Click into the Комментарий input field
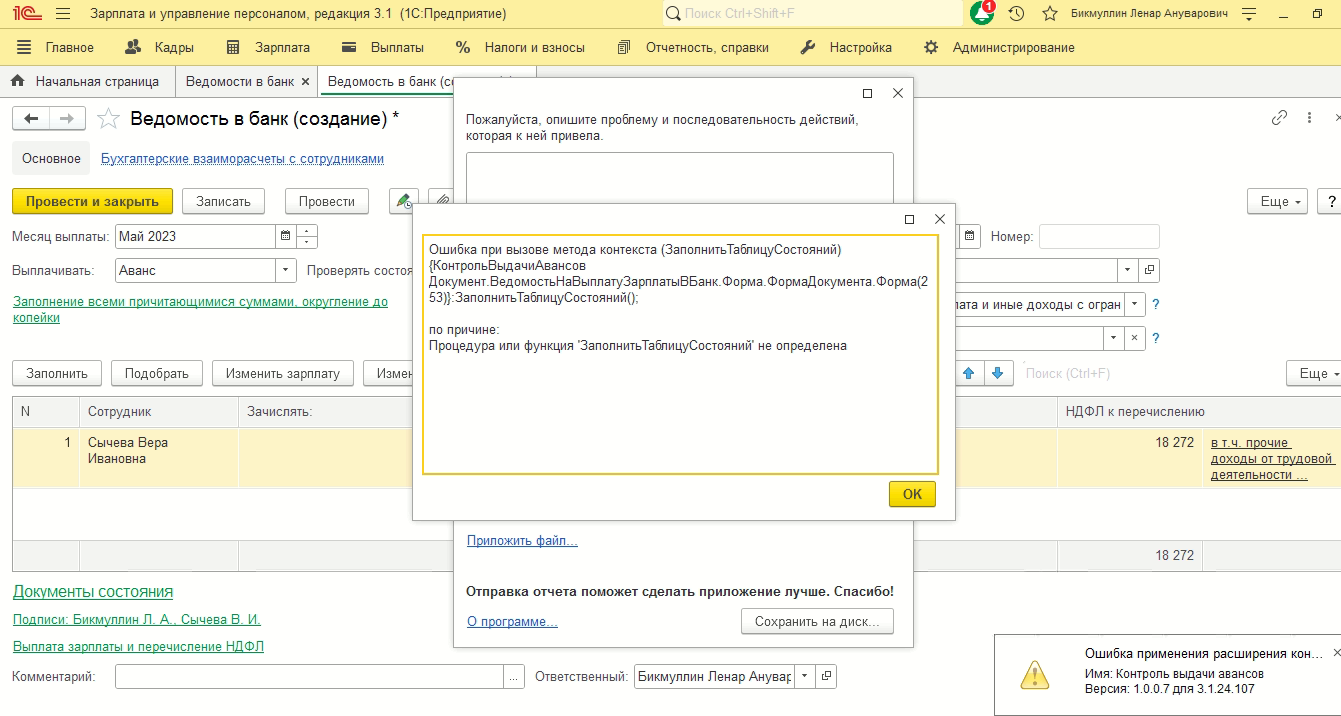The image size is (1341, 716). tap(309, 677)
